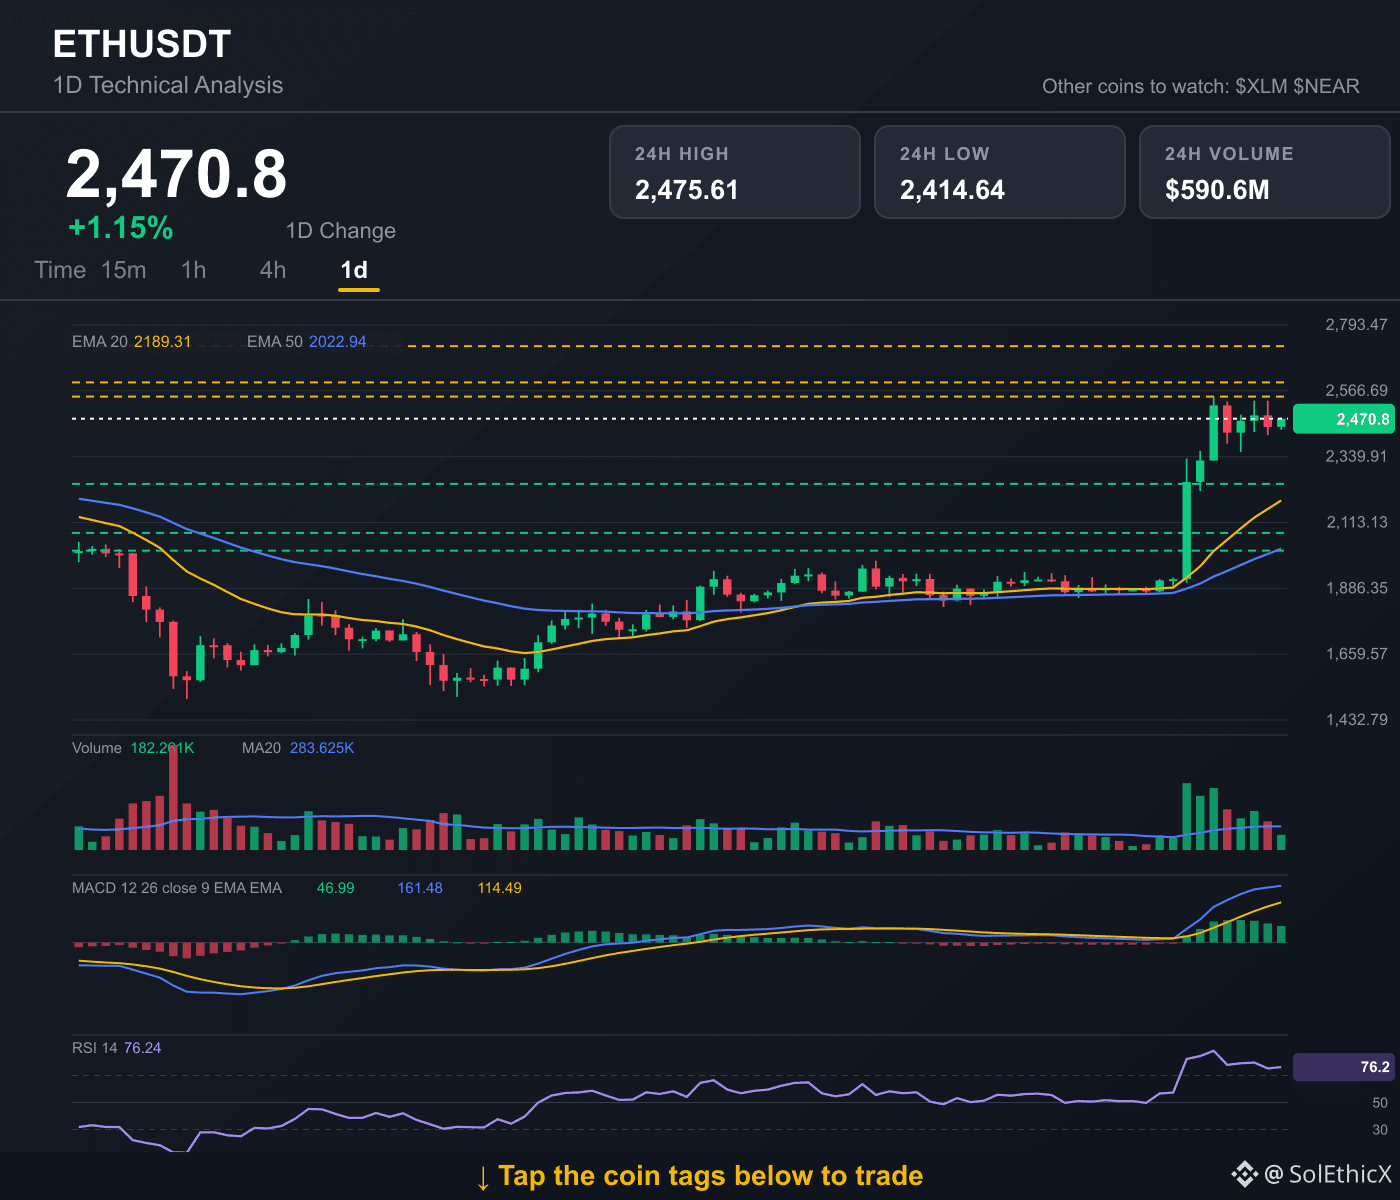Click the EMA 20 value 2189.31
This screenshot has width=1400, height=1200.
[163, 342]
